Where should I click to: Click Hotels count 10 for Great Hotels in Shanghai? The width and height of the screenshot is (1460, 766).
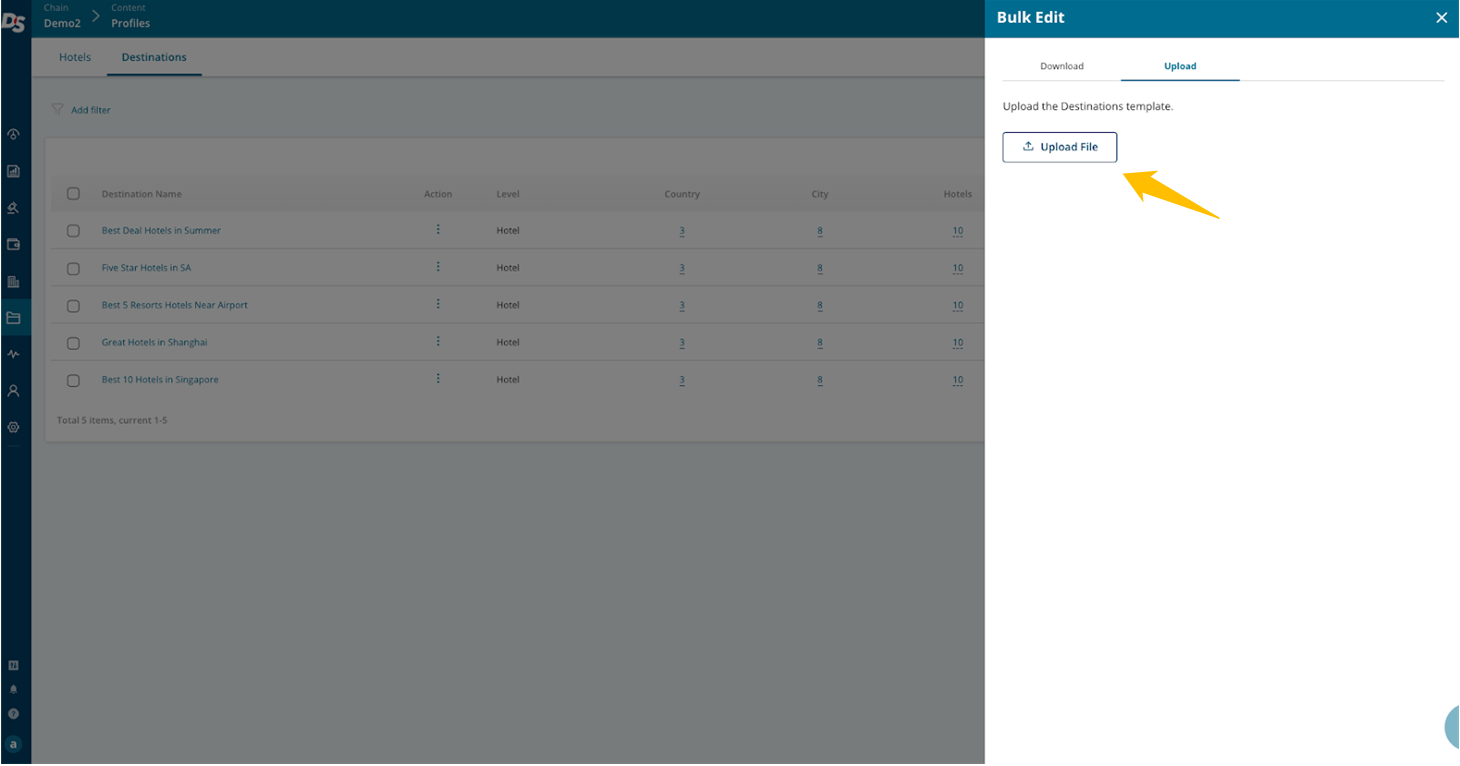pos(958,343)
